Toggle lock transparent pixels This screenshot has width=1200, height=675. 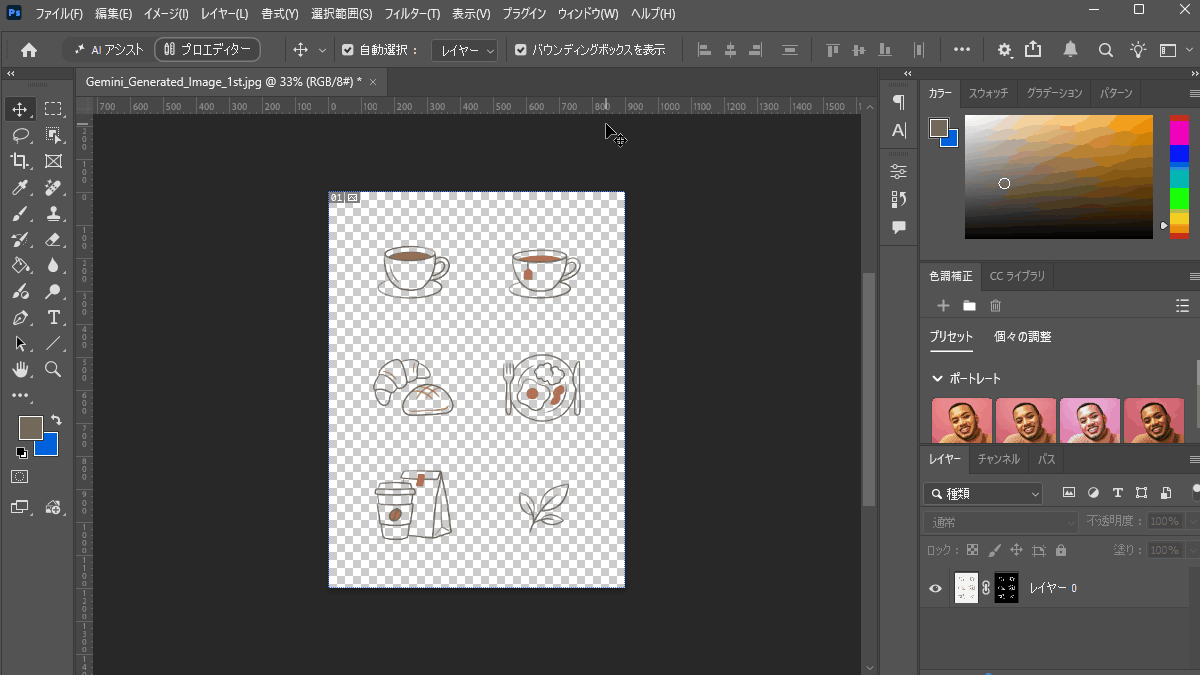click(x=972, y=550)
